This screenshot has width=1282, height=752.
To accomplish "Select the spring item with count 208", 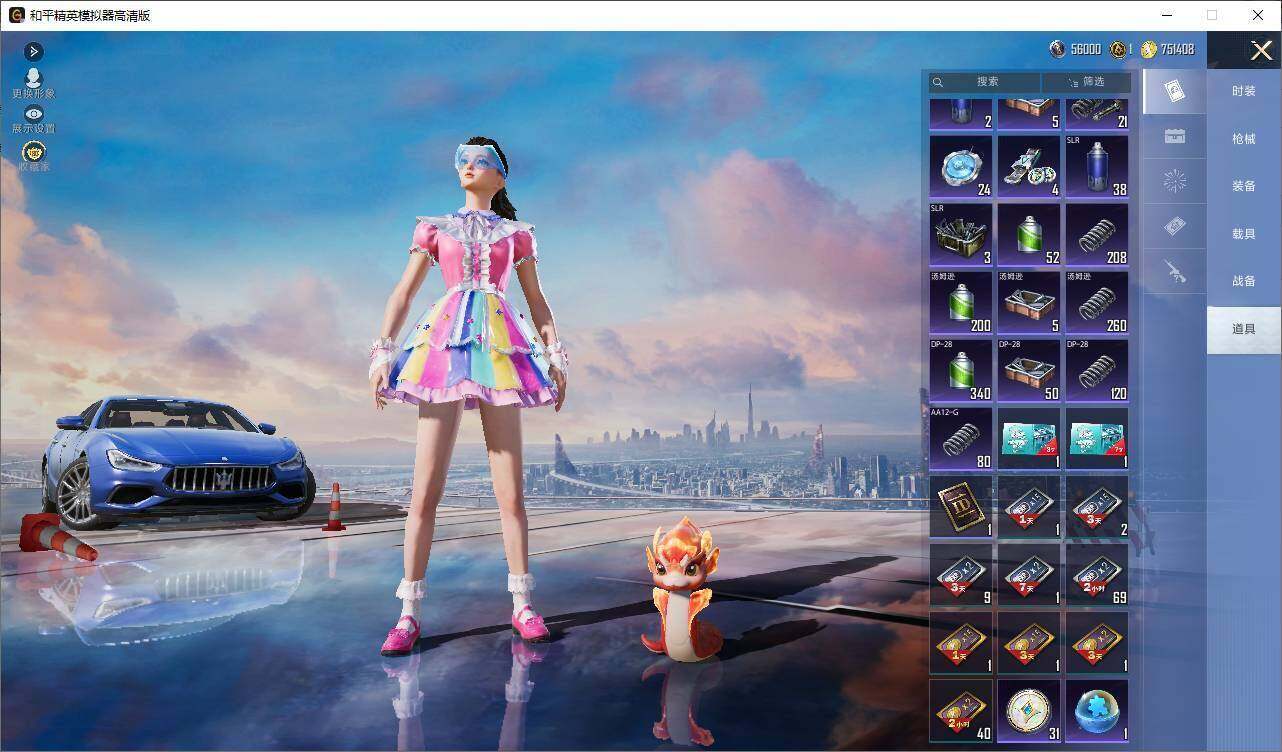I will [1097, 234].
